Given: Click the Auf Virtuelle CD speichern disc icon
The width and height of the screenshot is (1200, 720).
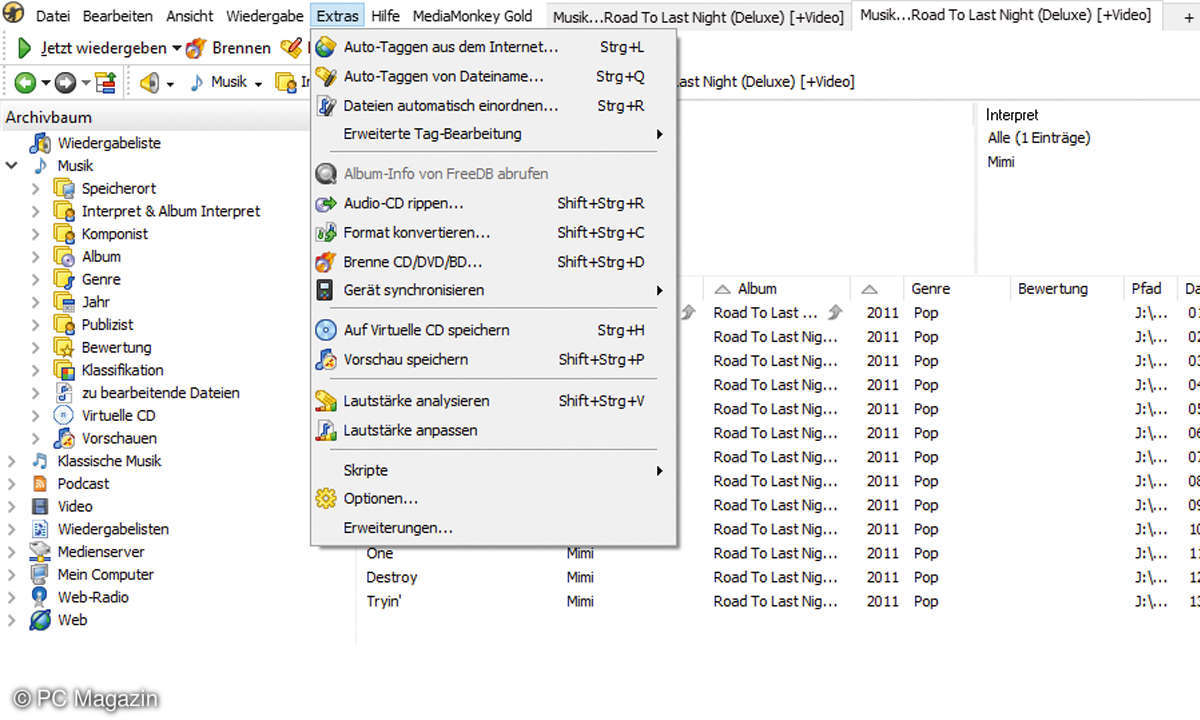Looking at the screenshot, I should (x=326, y=330).
